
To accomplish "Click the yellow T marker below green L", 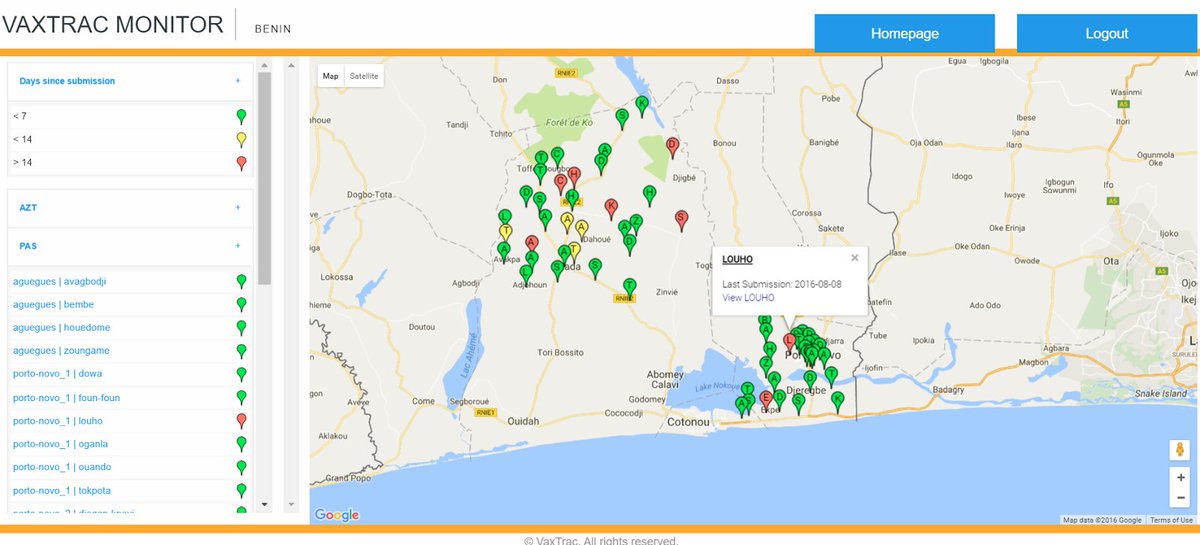I will pos(506,234).
